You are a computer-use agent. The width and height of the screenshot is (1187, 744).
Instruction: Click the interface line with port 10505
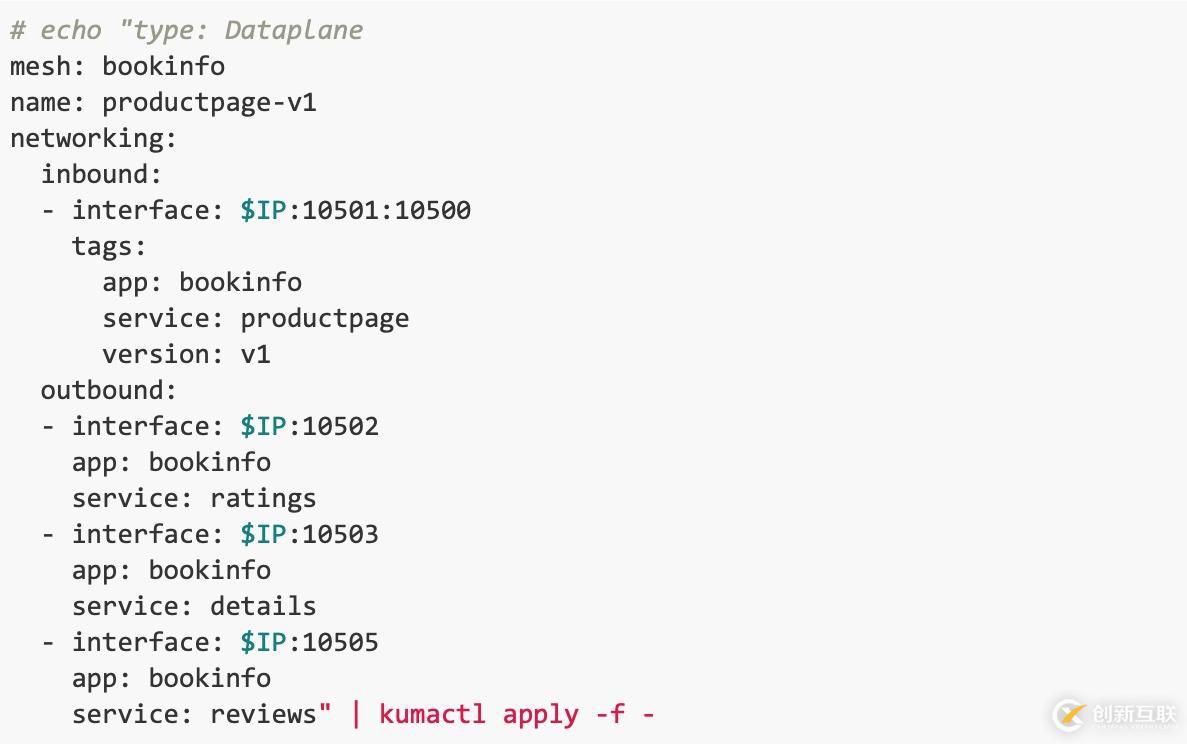click(x=224, y=642)
